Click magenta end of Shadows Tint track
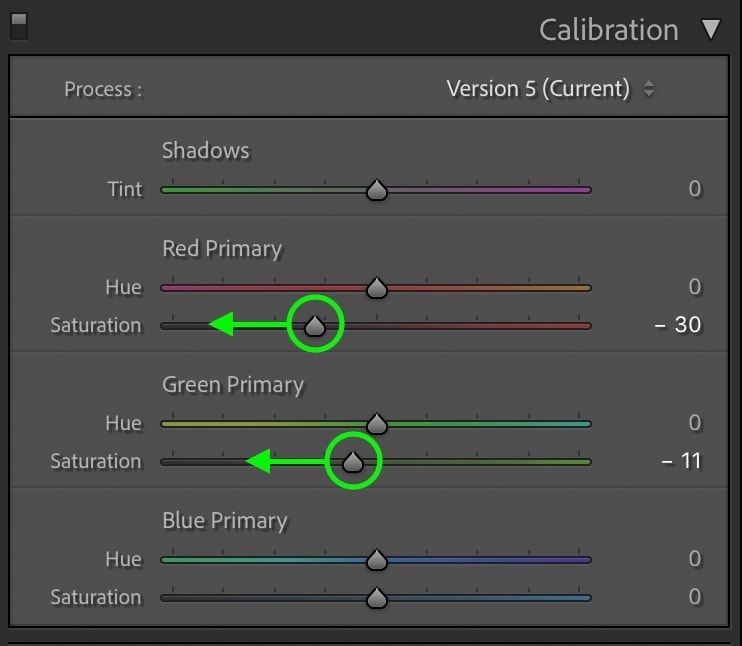The height and width of the screenshot is (646, 742). click(580, 190)
